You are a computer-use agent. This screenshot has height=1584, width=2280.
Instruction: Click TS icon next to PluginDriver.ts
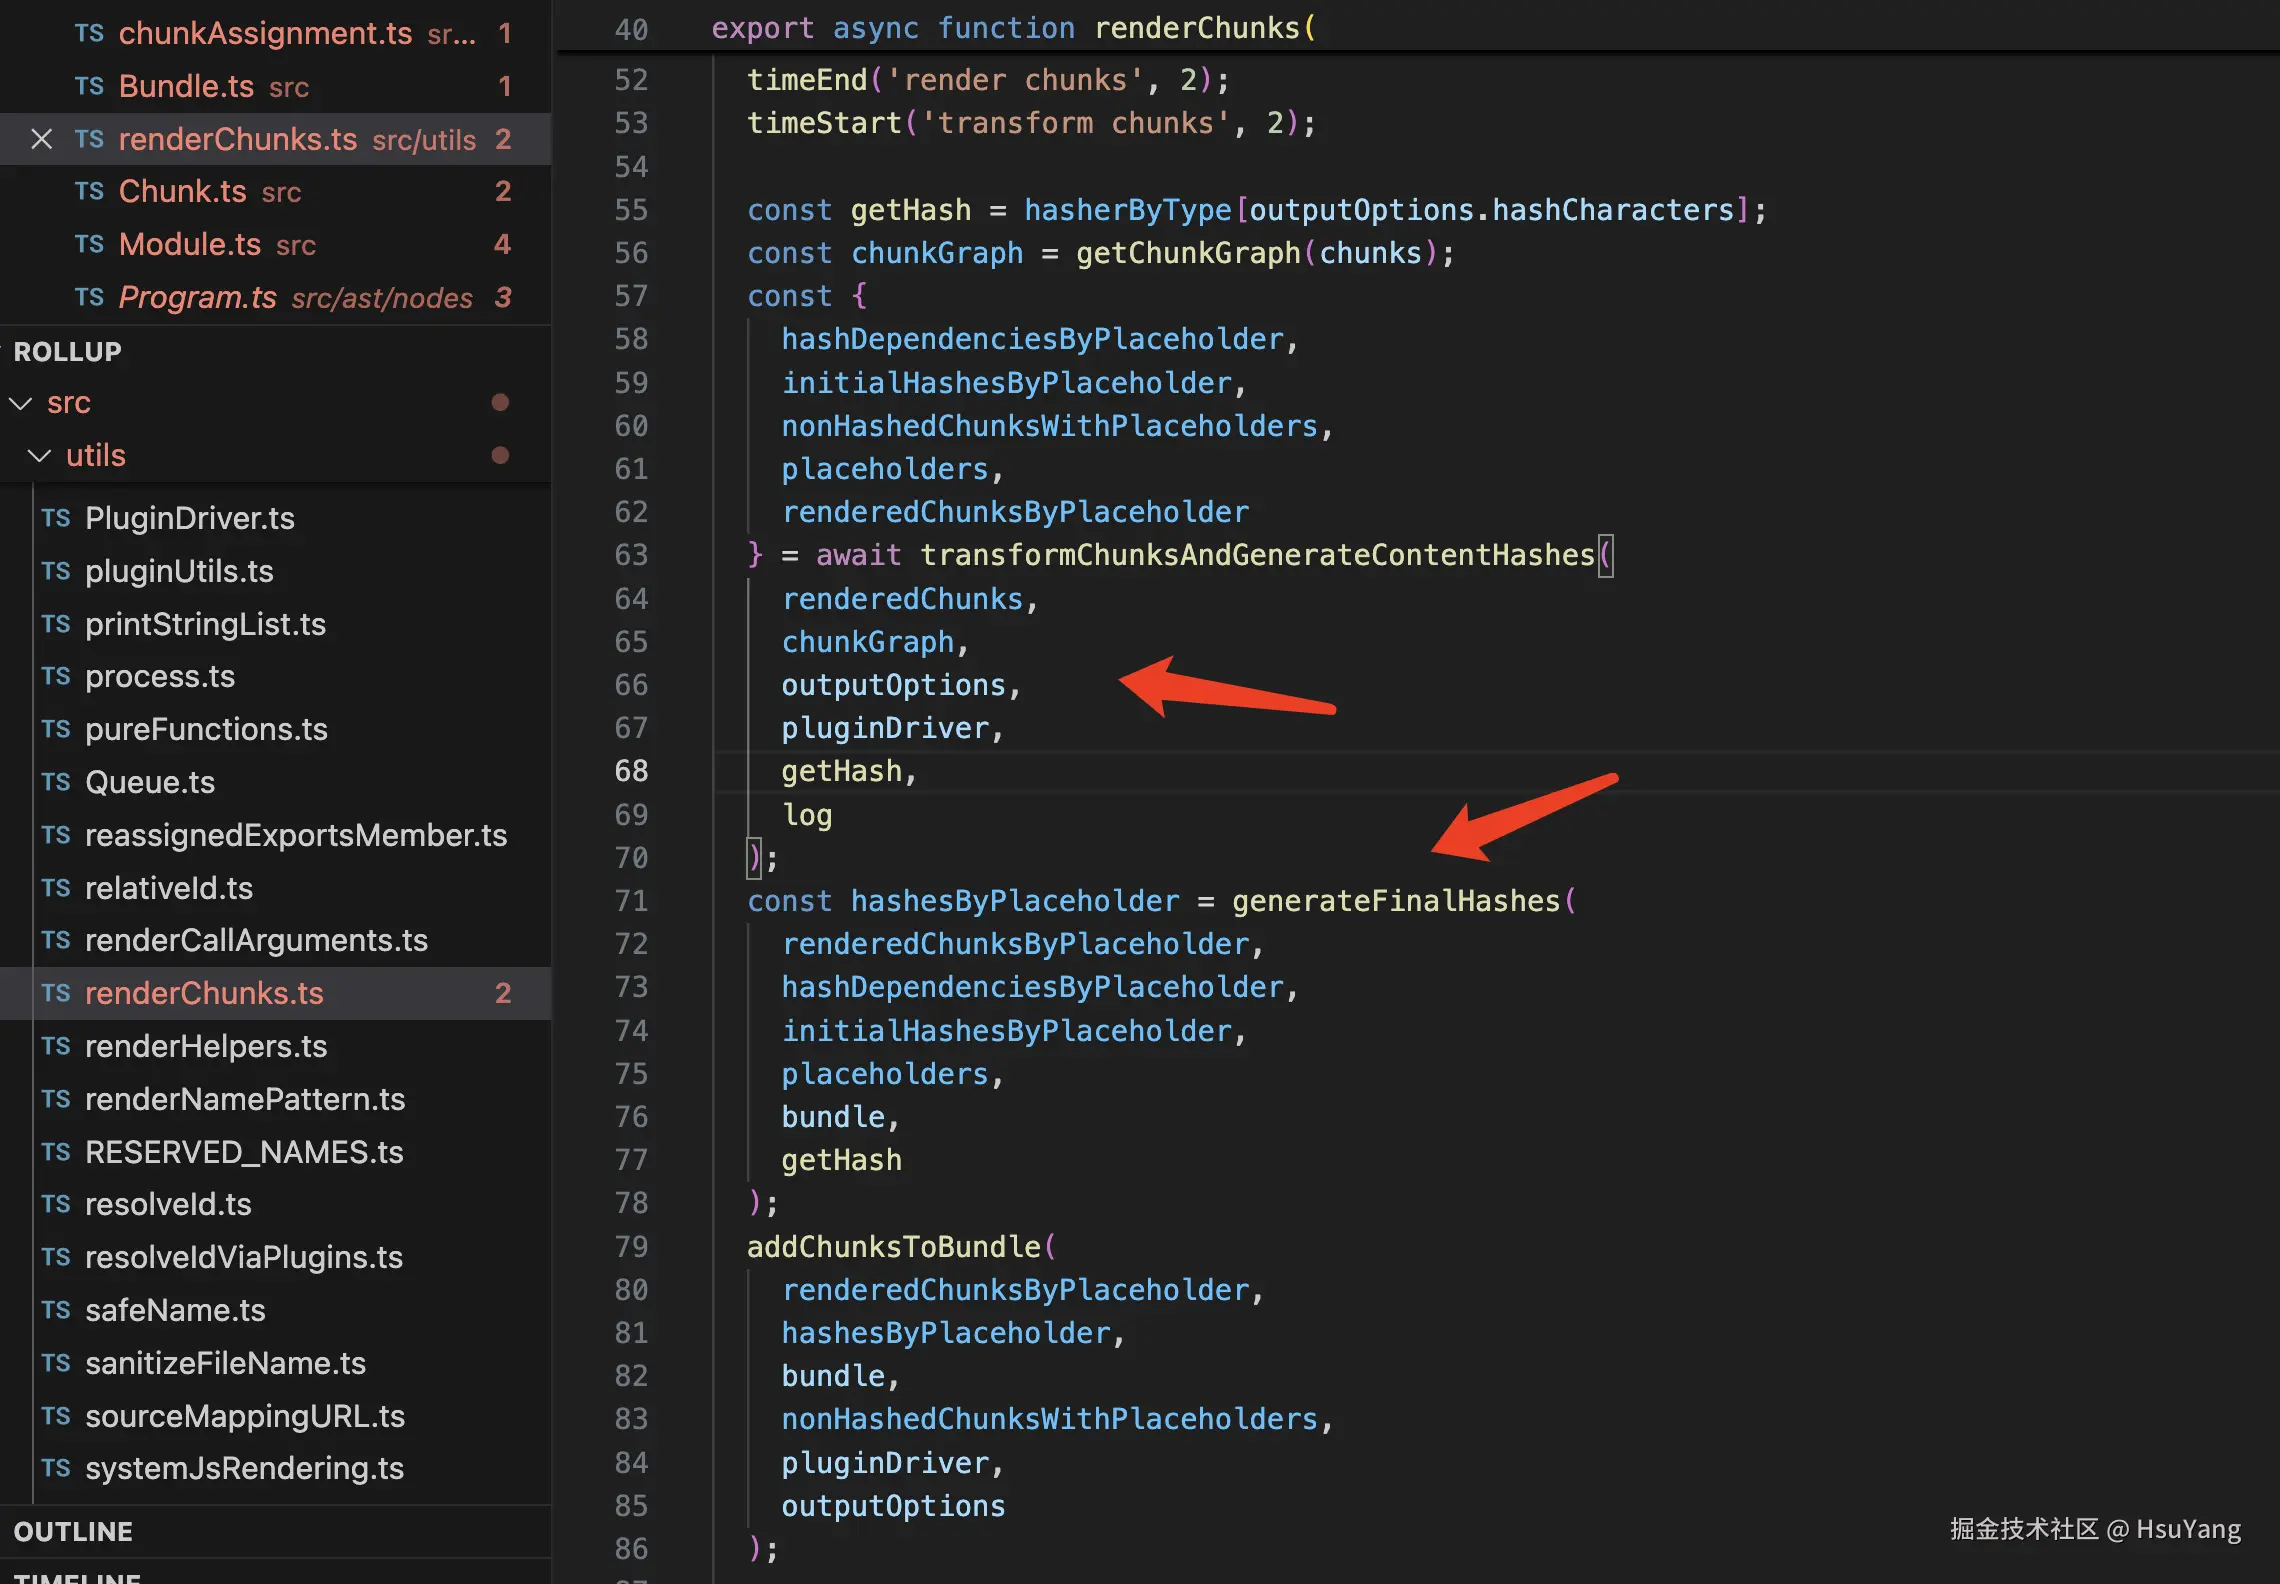click(x=56, y=518)
